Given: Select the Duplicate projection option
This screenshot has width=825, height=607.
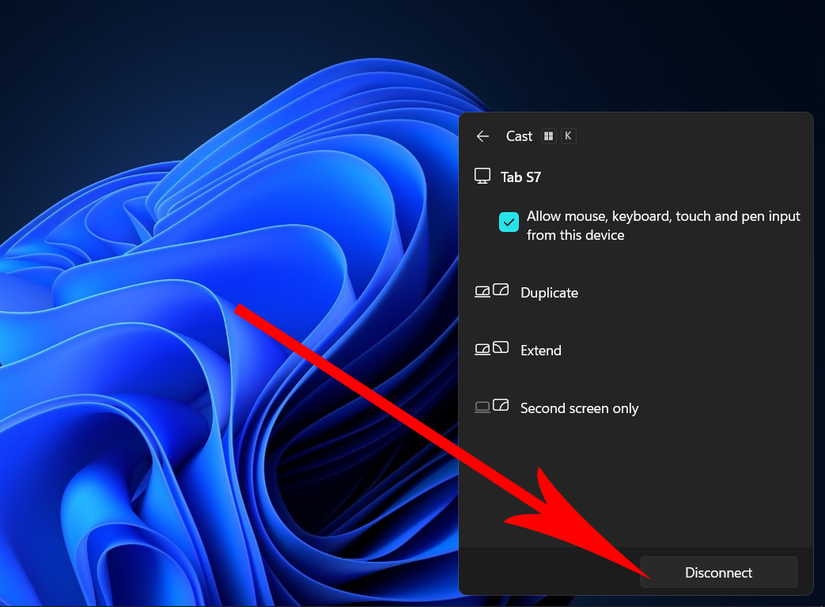Looking at the screenshot, I should click(636, 292).
